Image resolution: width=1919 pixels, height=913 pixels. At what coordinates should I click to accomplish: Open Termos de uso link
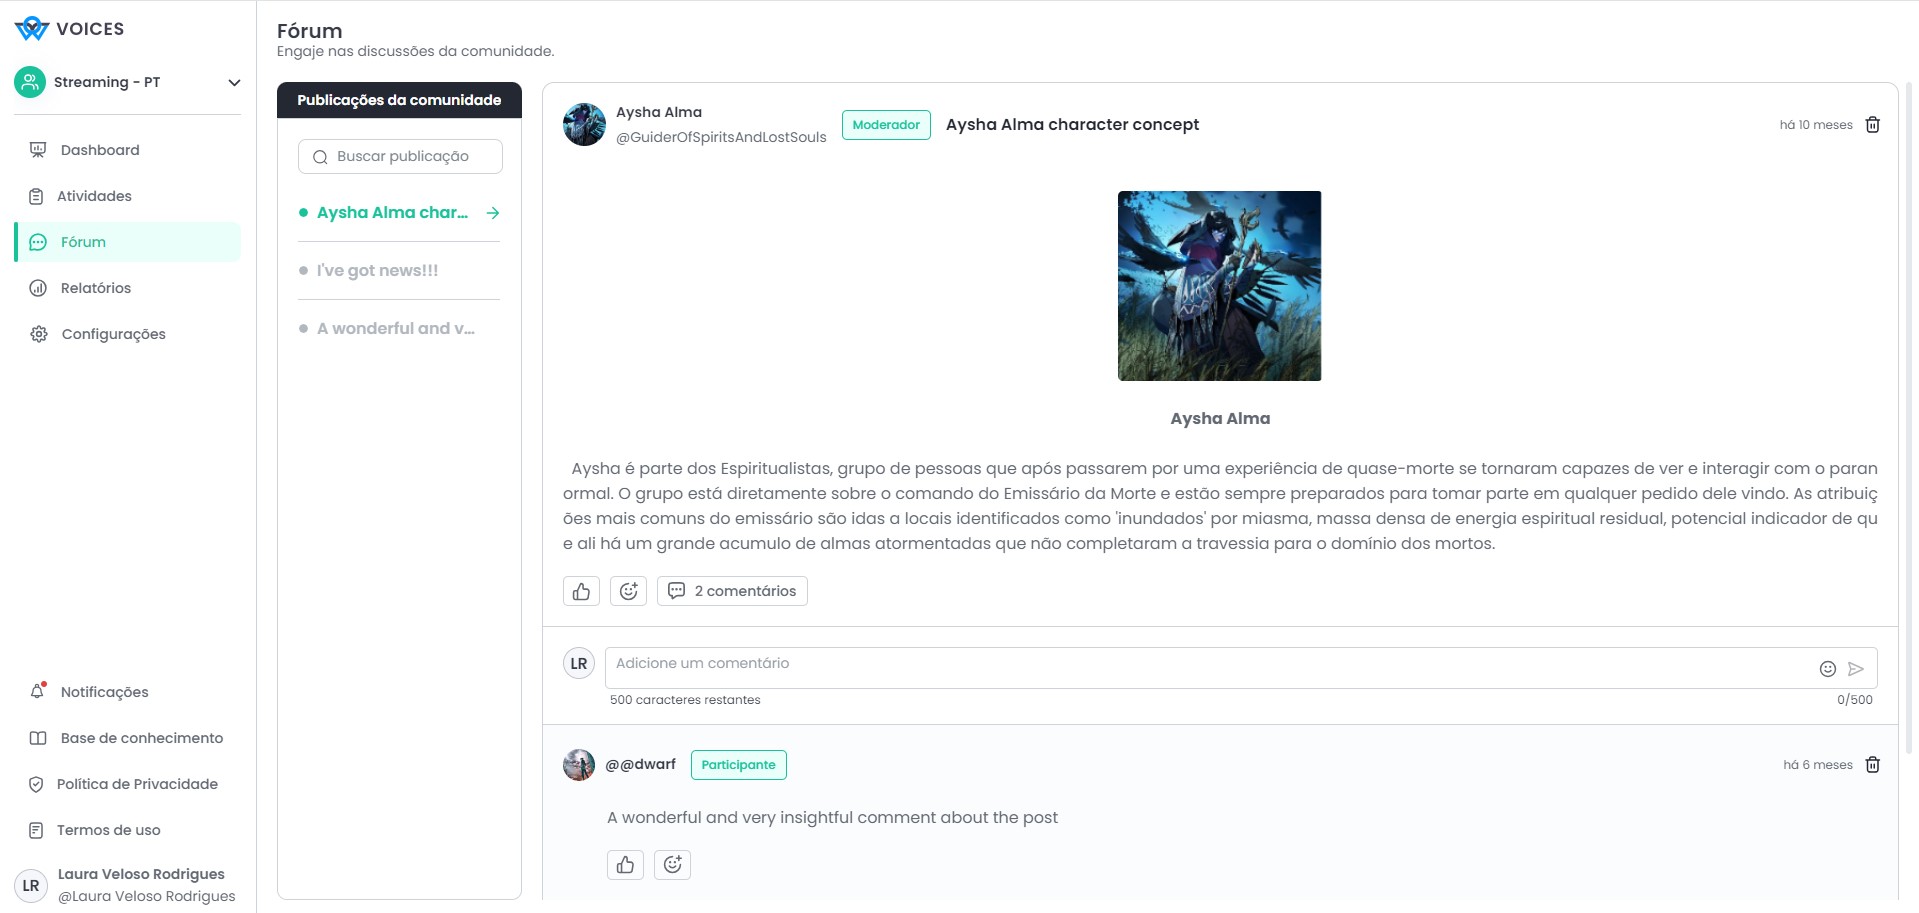click(108, 830)
